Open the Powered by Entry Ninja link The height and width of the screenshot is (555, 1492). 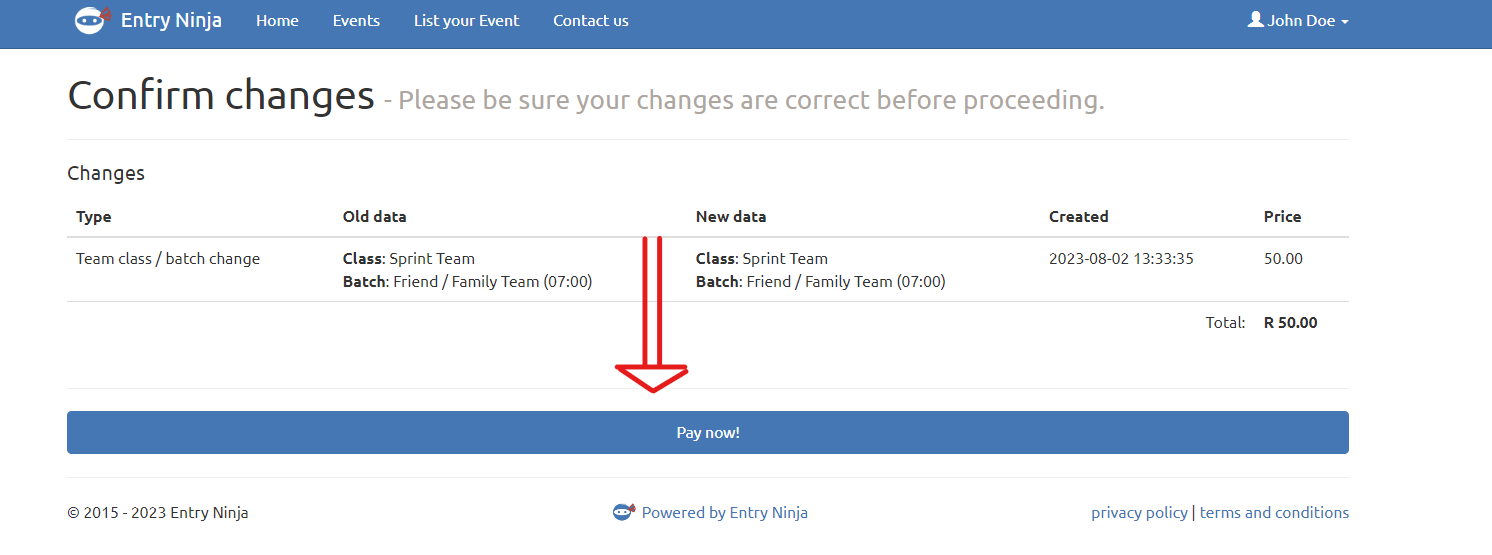[x=724, y=512]
